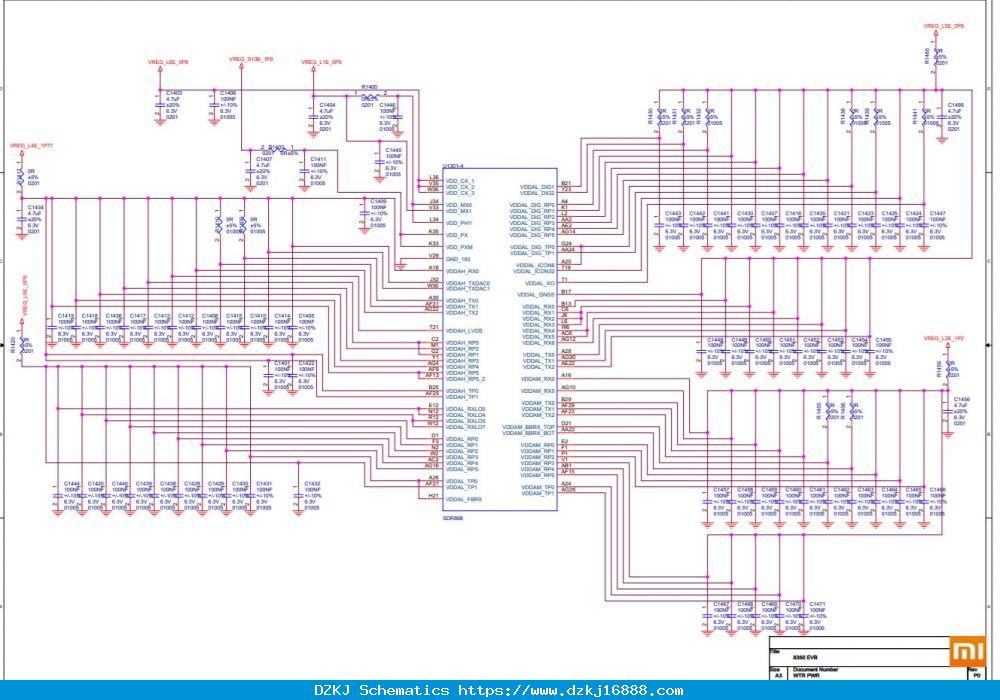
Task: Select pin name VDDAL_ICON6
Action: pyautogui.click(x=535, y=265)
